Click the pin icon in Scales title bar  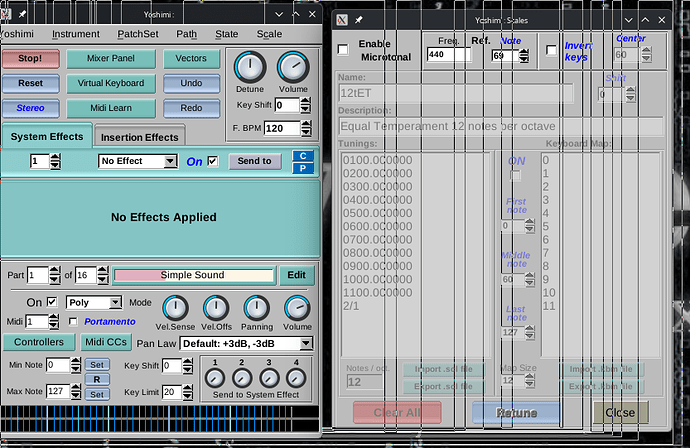click(x=359, y=20)
